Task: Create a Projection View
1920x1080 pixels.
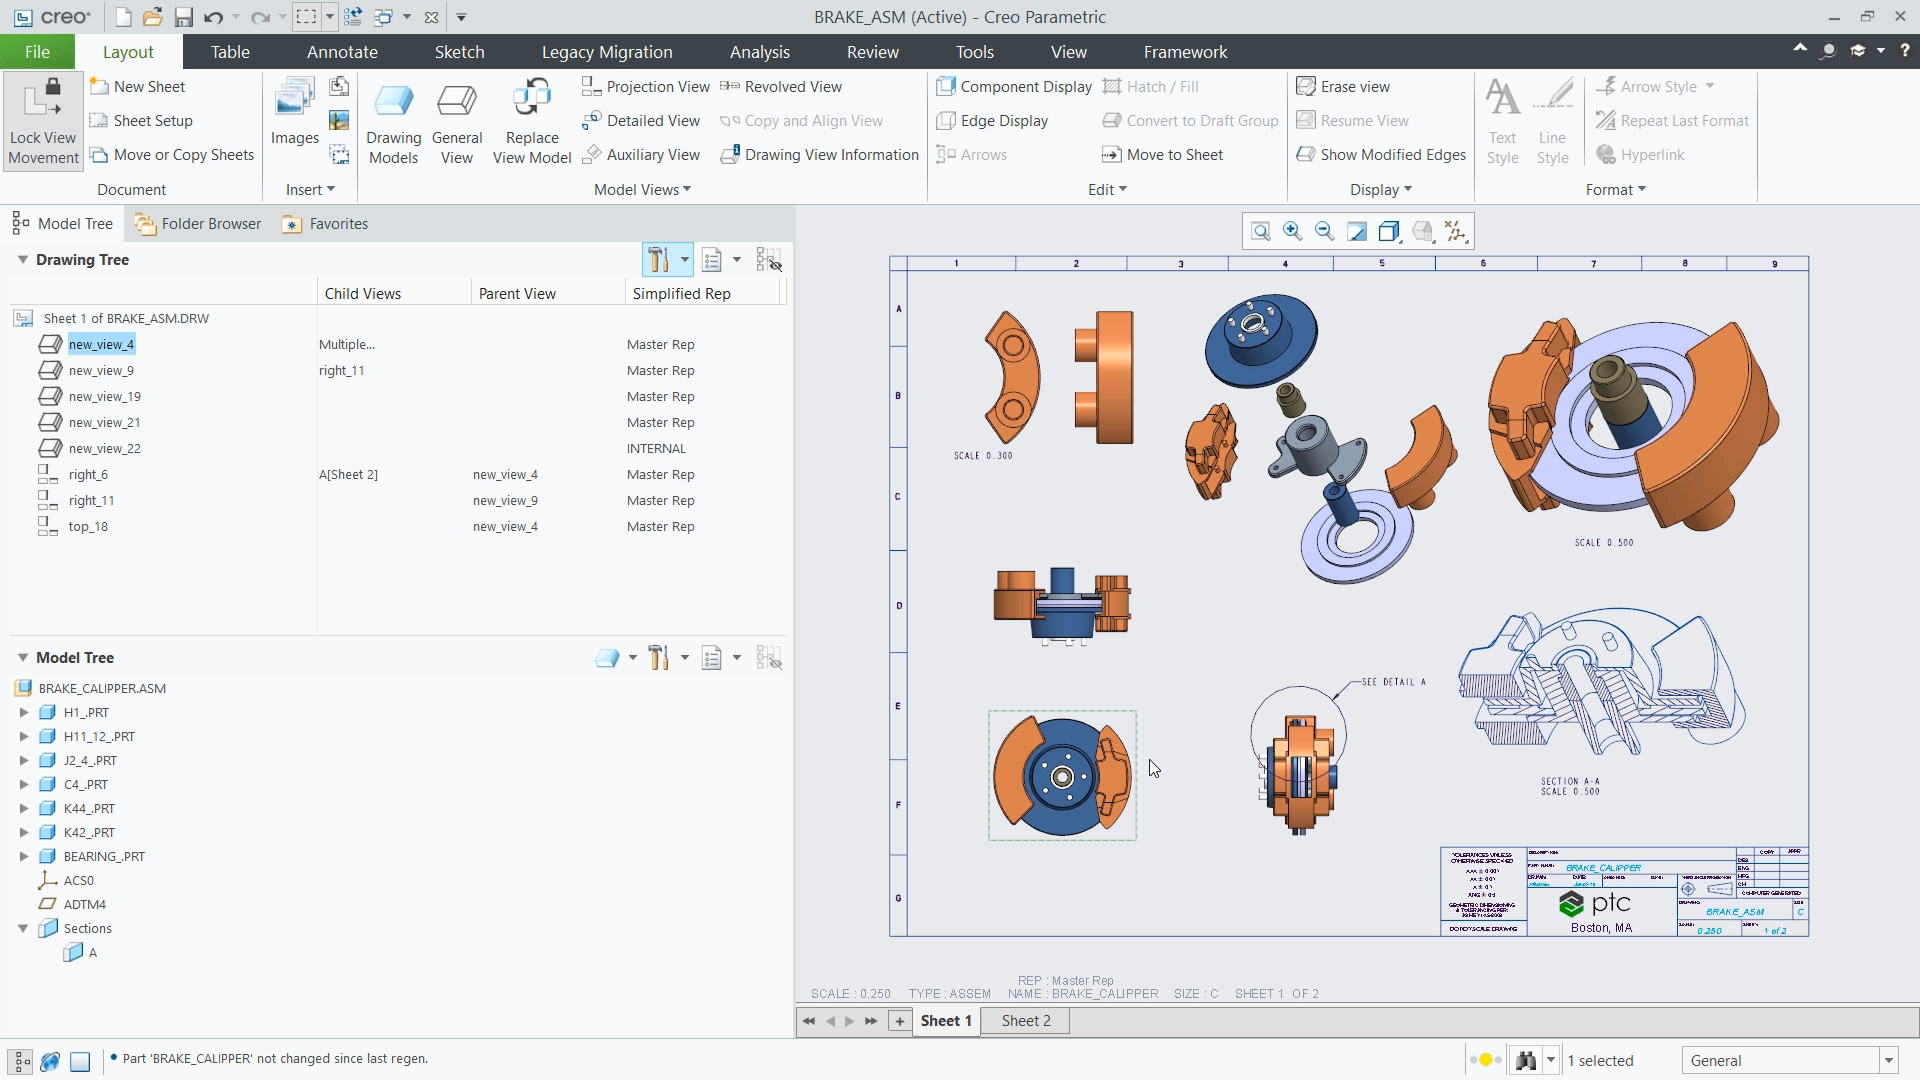Action: (x=645, y=87)
